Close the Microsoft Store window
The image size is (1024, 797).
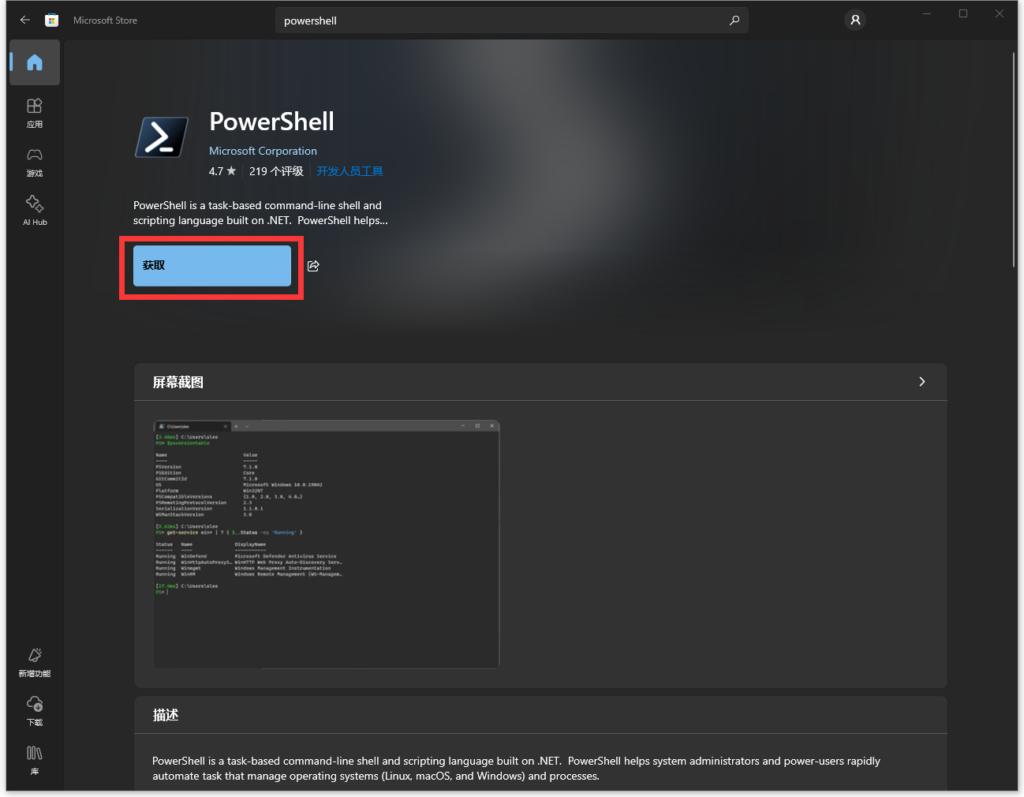pyautogui.click(x=999, y=14)
